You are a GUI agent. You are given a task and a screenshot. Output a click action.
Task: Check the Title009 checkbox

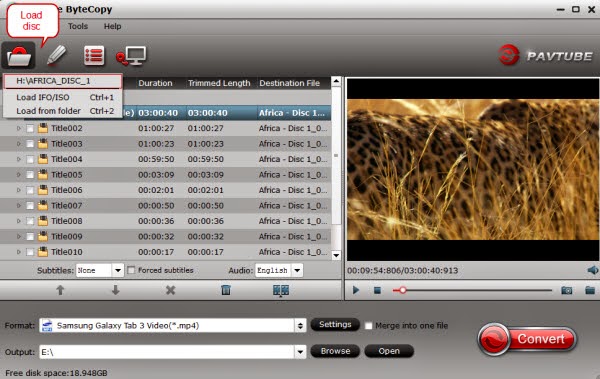click(x=30, y=237)
